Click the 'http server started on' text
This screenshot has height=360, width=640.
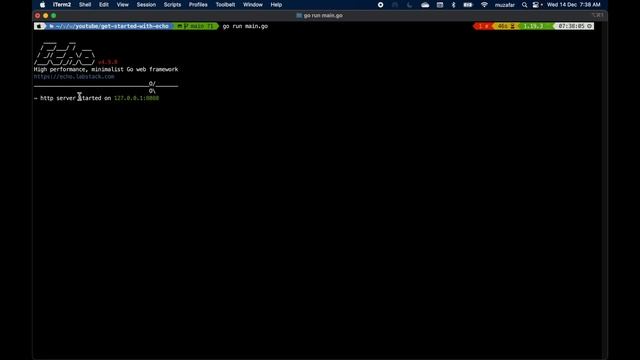coord(76,98)
